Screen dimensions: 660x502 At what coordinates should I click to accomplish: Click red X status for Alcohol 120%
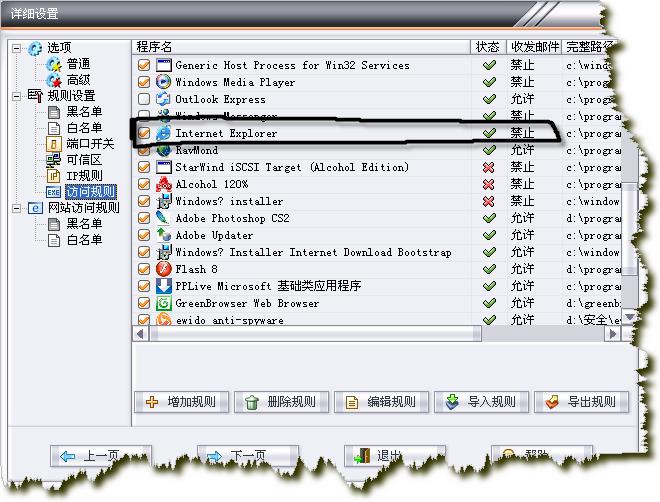(x=488, y=184)
